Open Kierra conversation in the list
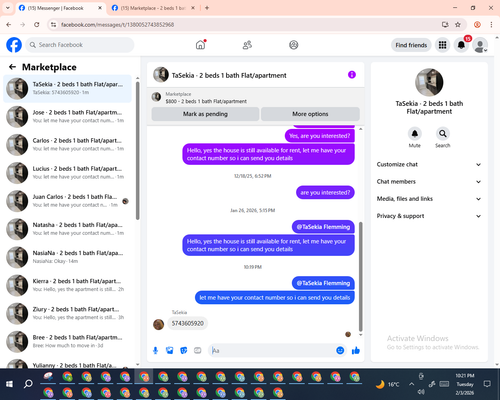The width and height of the screenshot is (500, 400). (68, 285)
